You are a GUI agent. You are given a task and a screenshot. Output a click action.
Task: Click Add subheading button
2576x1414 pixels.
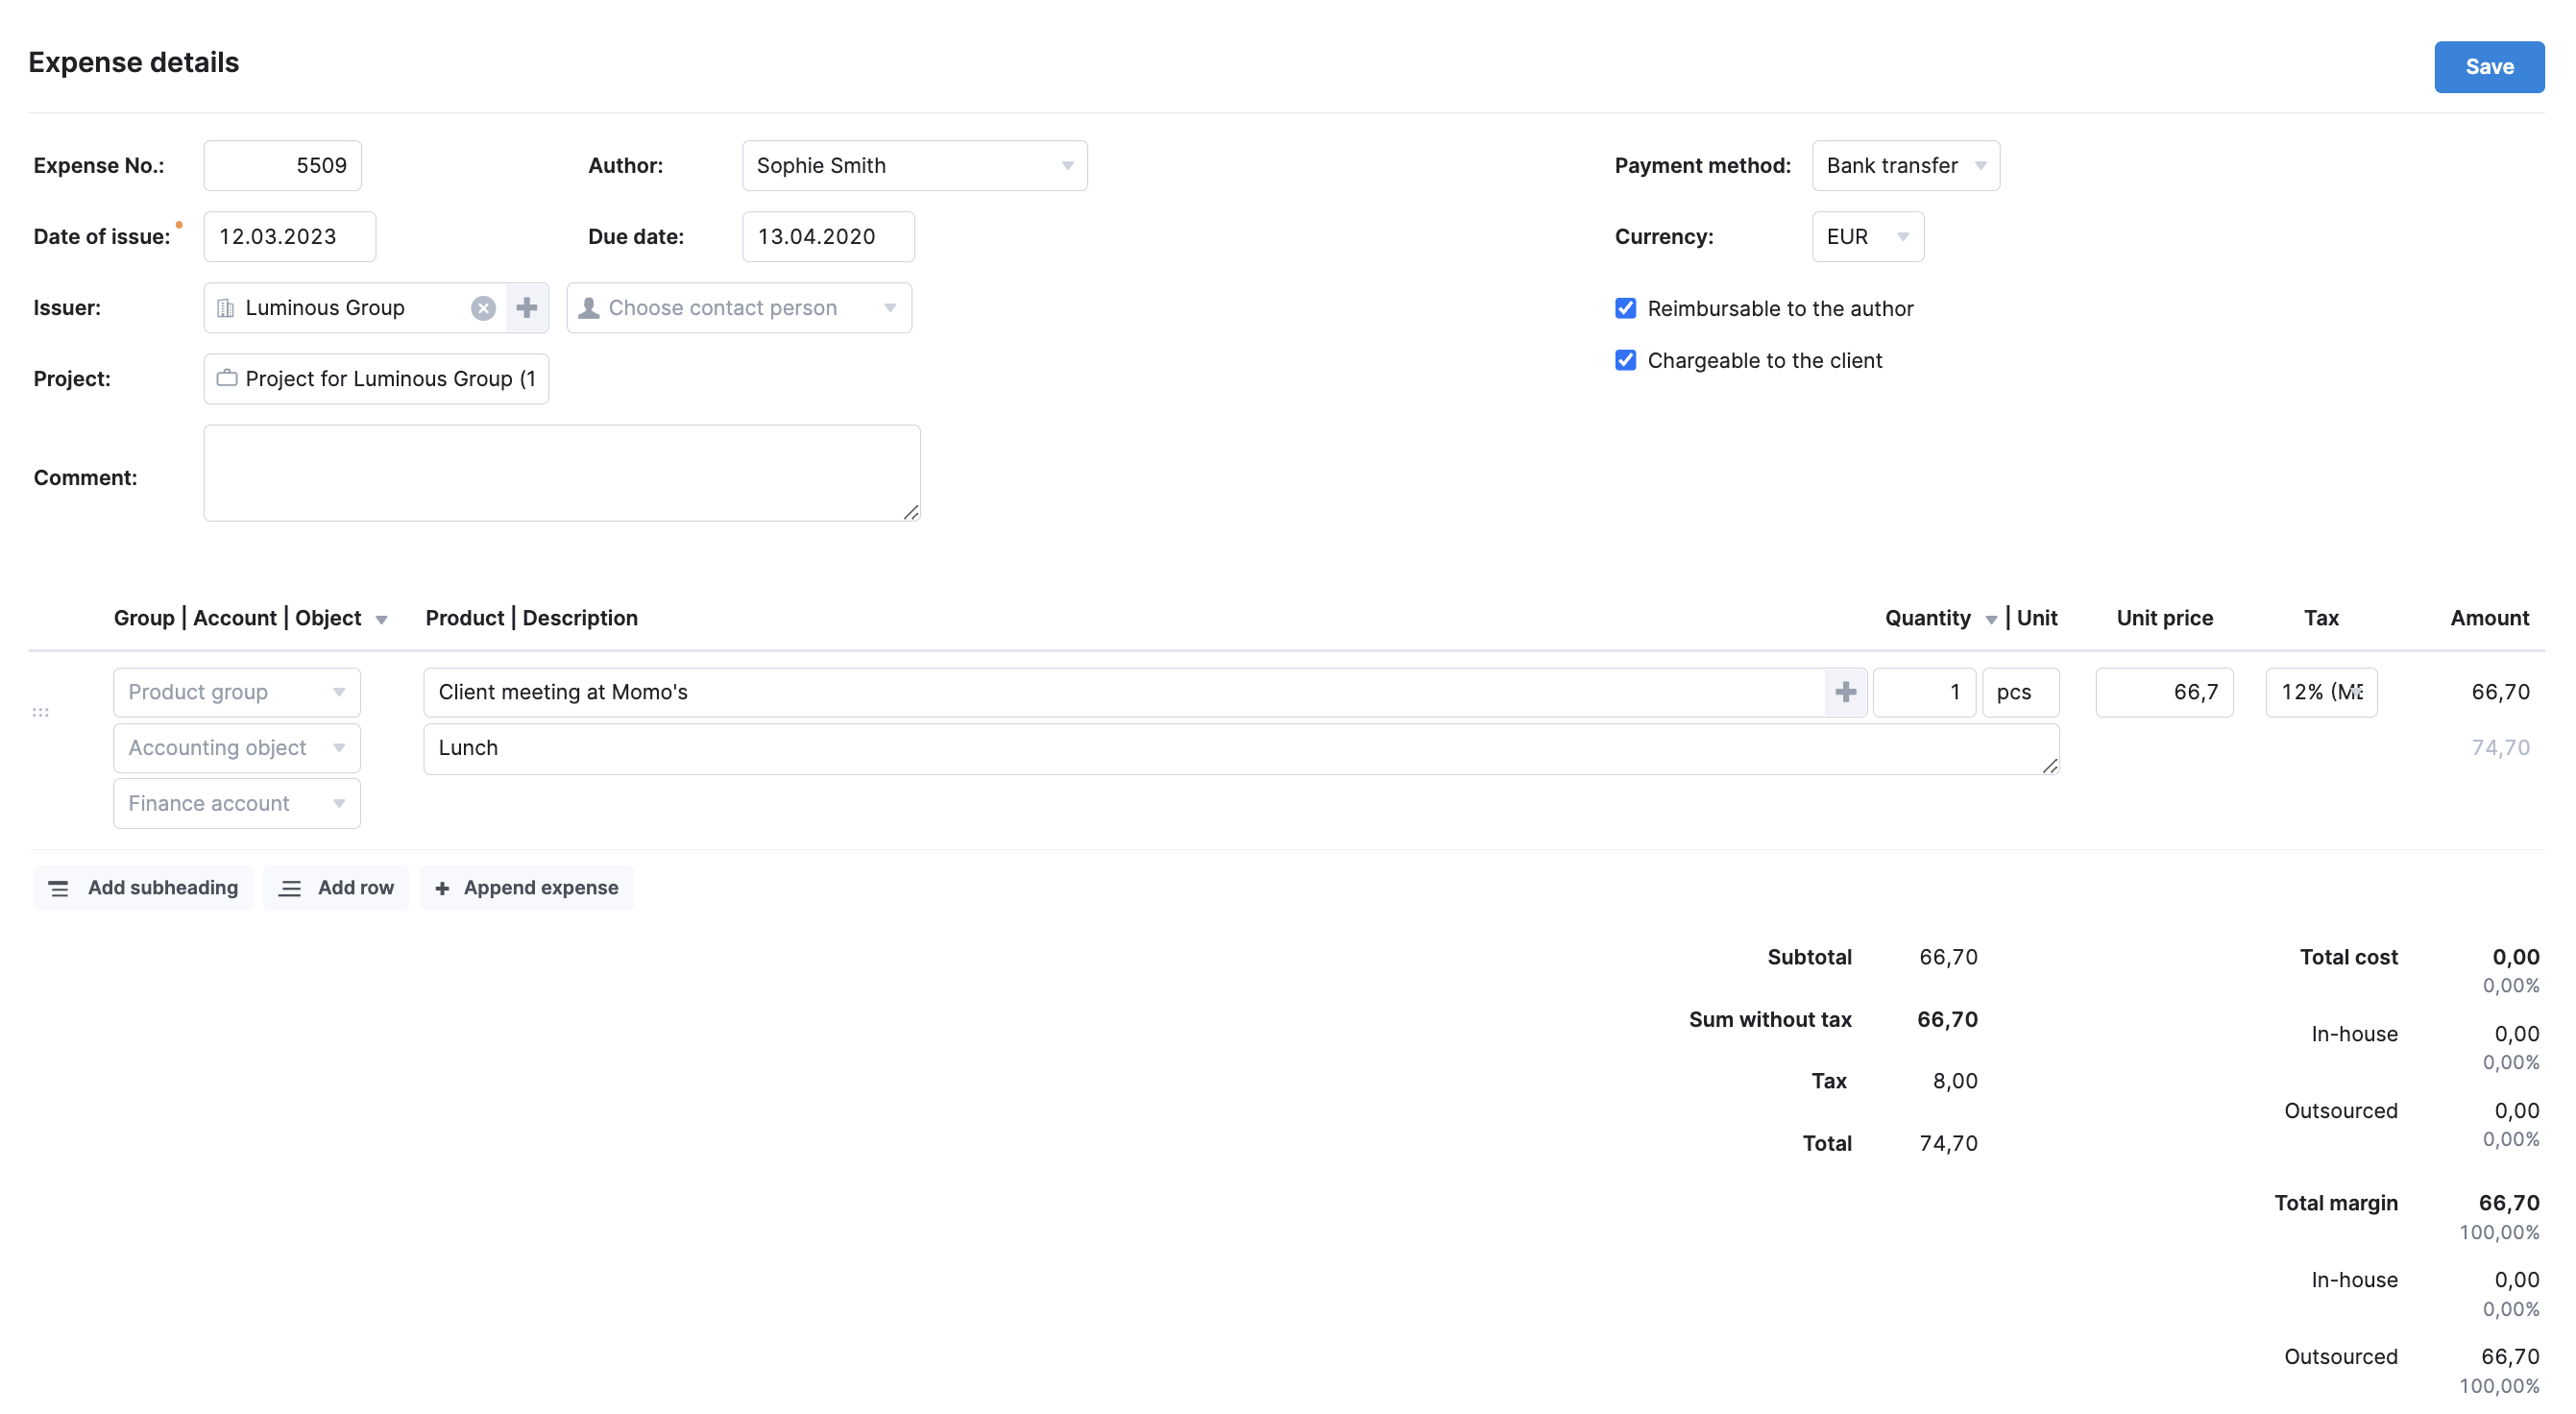(143, 888)
